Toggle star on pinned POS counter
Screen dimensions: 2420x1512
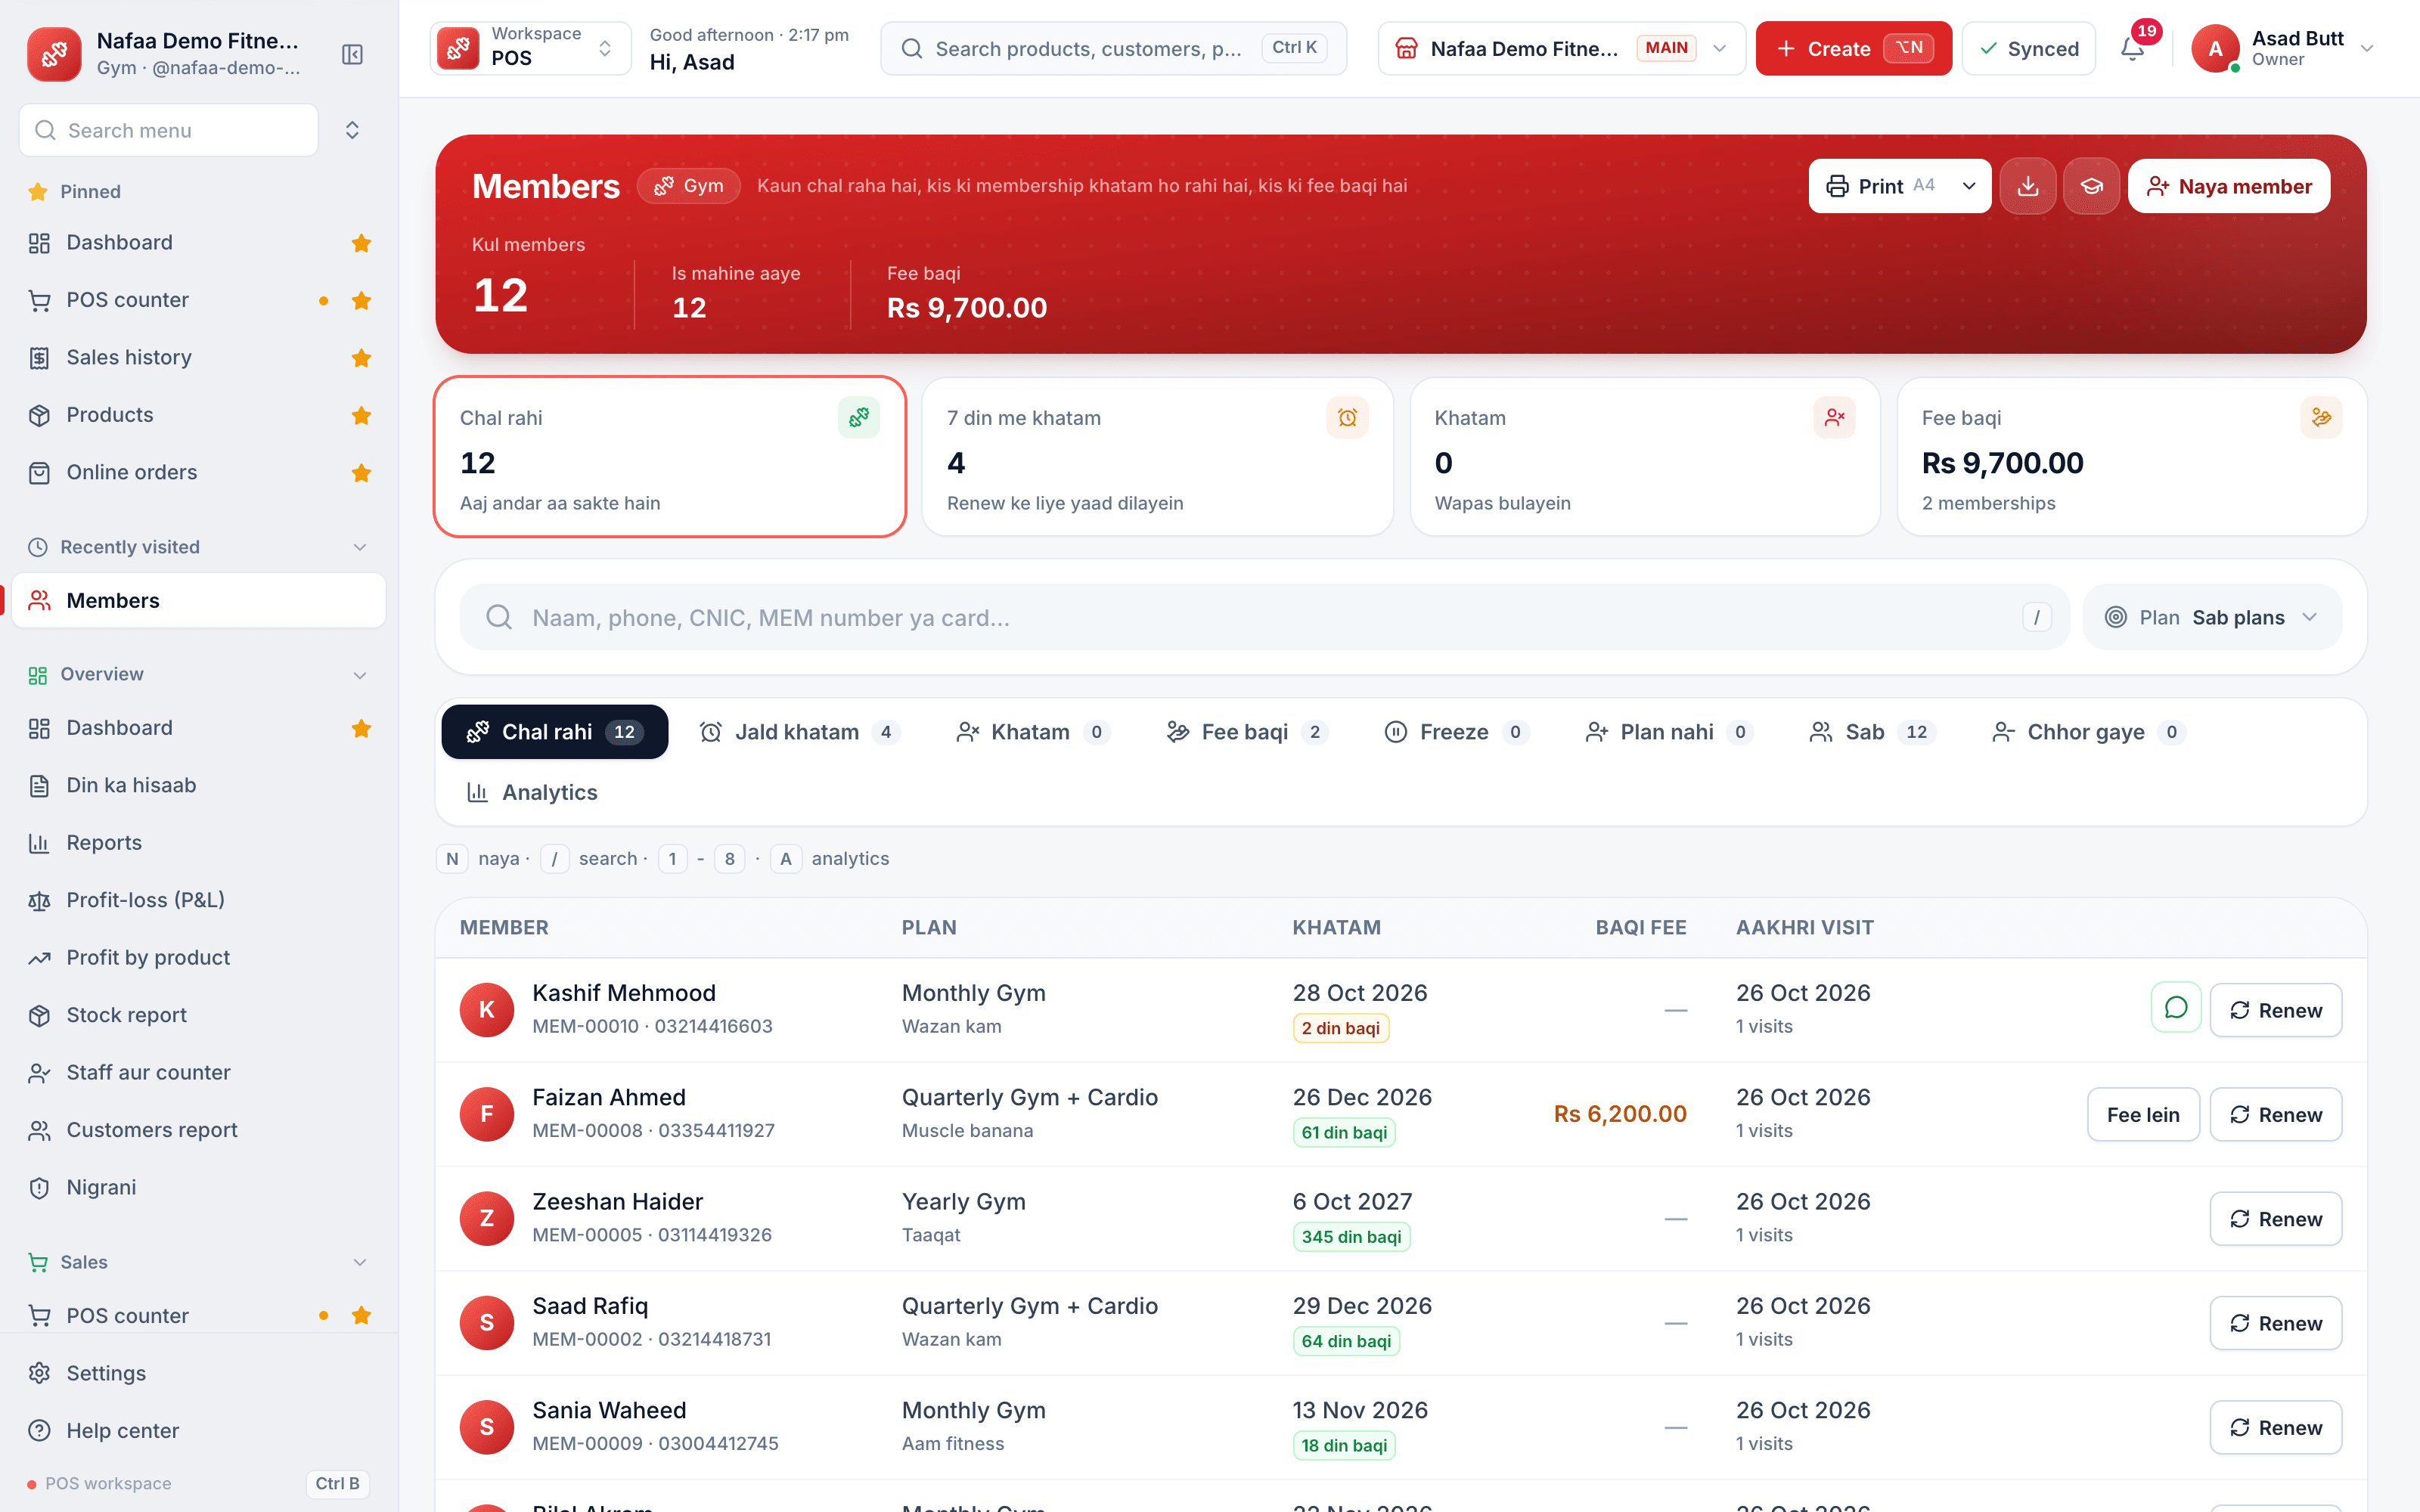pos(361,300)
